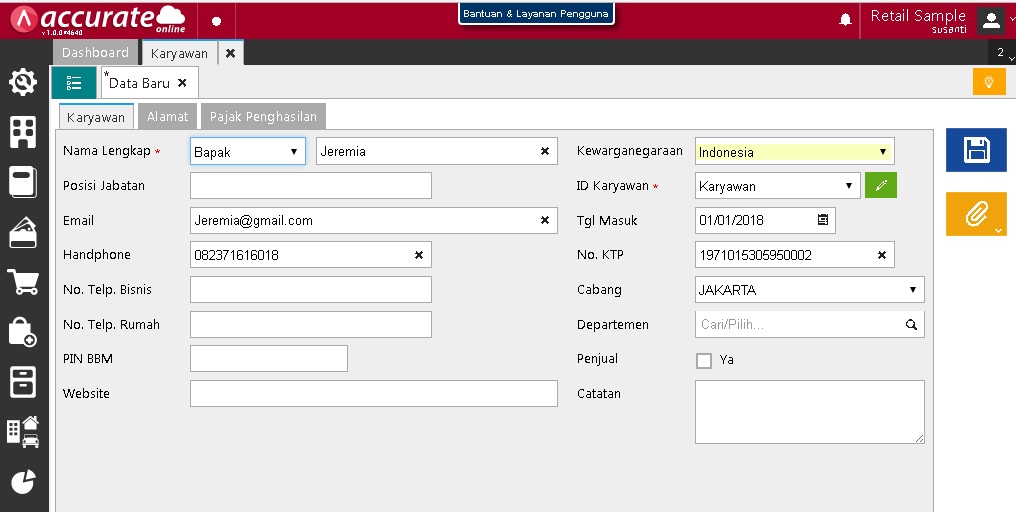Viewport: 1016px width, 512px height.
Task: Click the PIN BBM input field
Action: [x=269, y=358]
